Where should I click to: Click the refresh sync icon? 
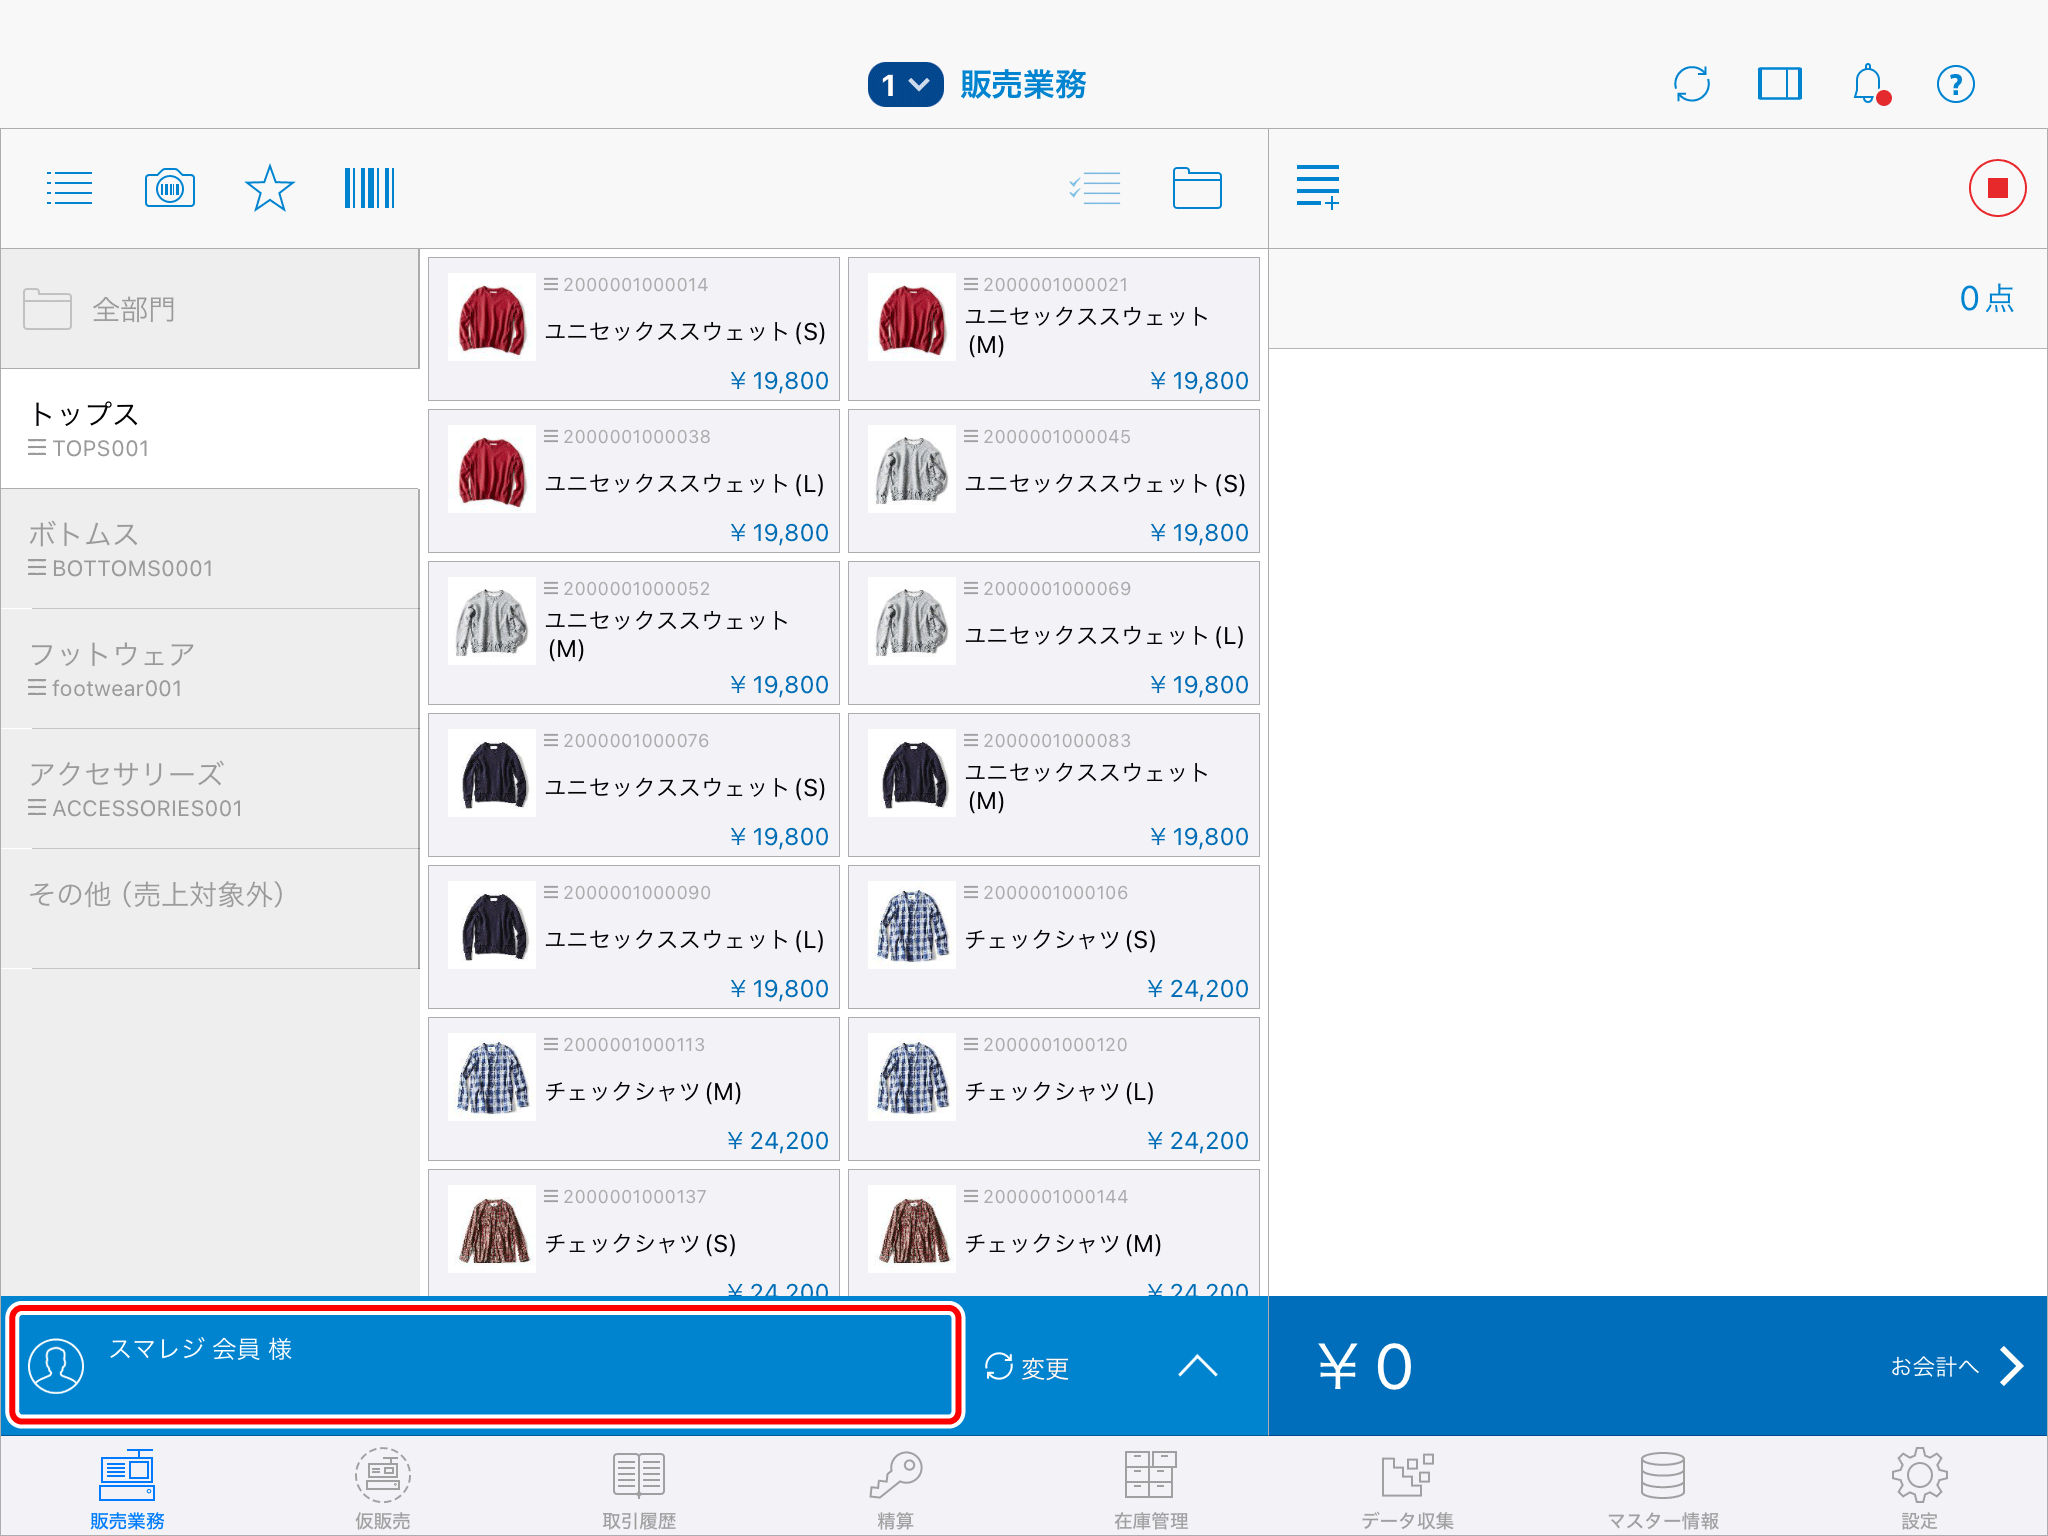1691,84
